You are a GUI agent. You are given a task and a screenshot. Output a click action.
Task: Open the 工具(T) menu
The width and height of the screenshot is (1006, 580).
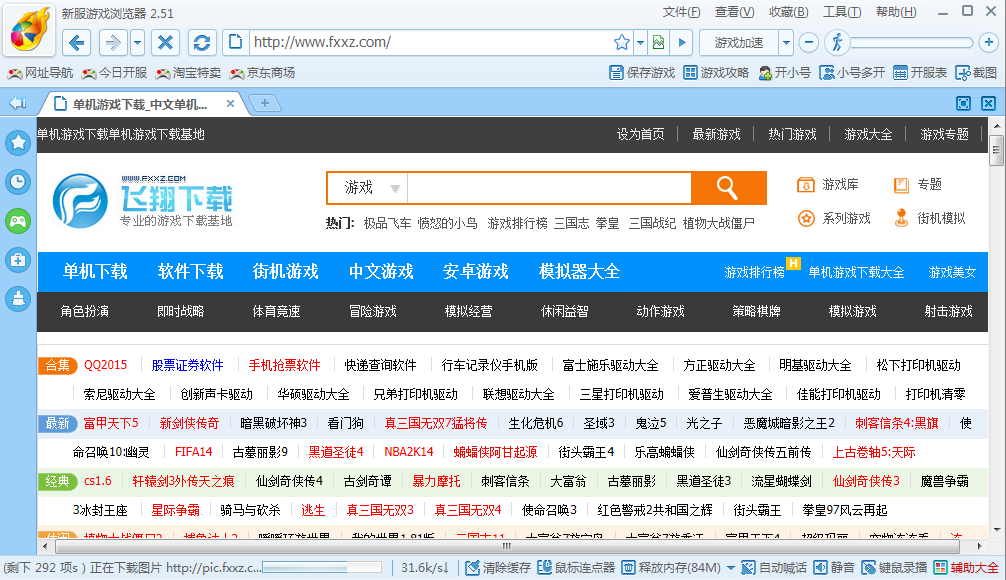[842, 12]
